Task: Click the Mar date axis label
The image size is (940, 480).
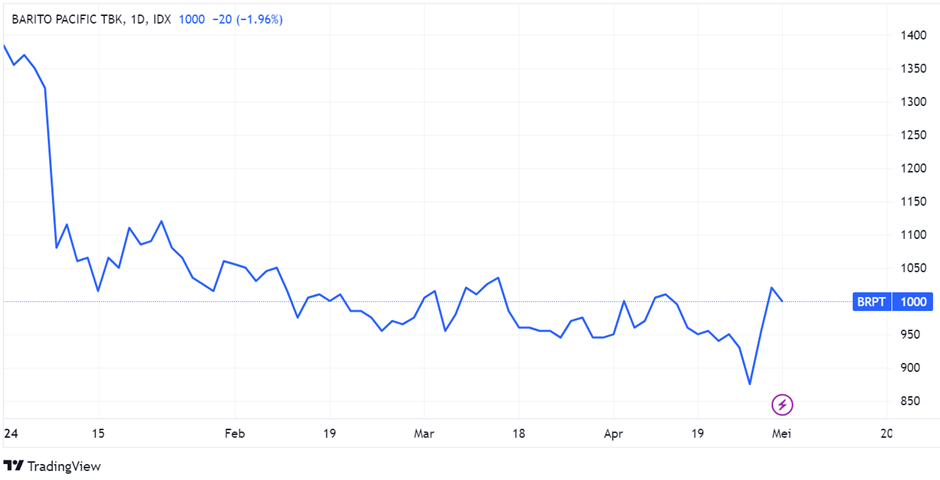Action: pyautogui.click(x=424, y=433)
